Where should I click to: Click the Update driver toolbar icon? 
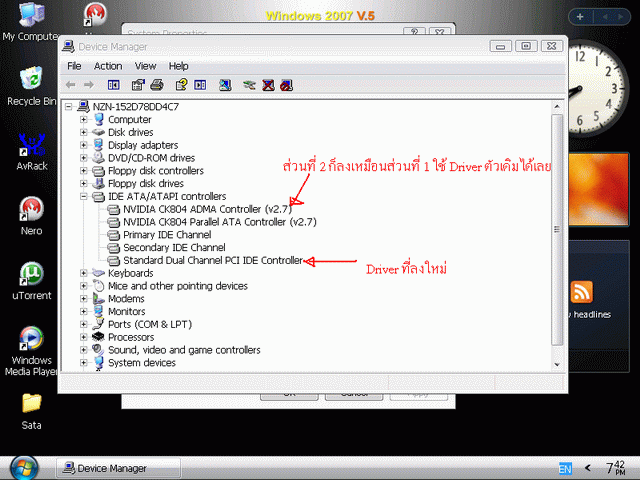[249, 85]
